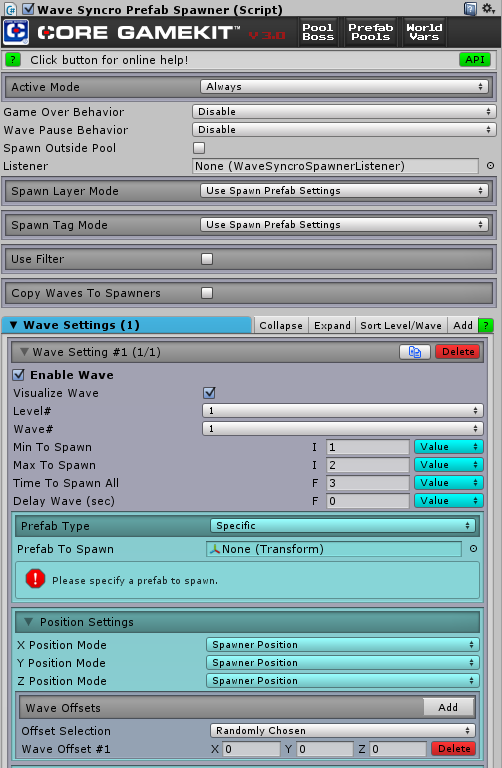
Task: Open Spawn Layer Mode dropdown
Action: [x=344, y=191]
